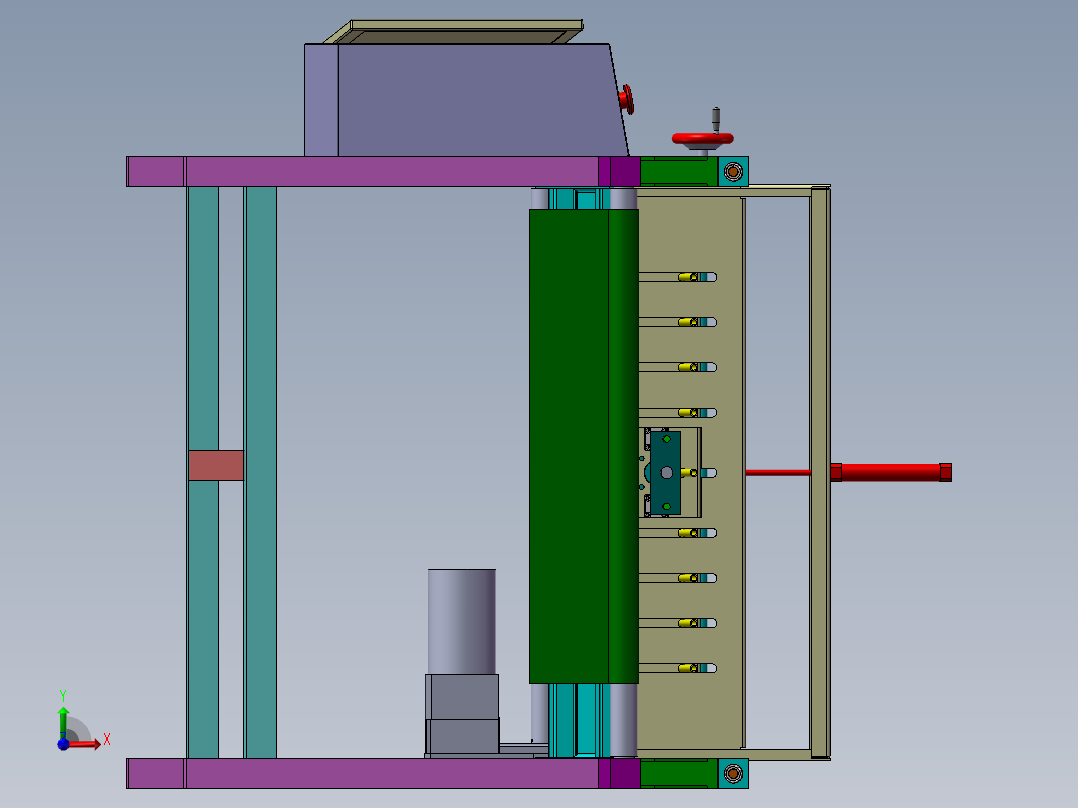Screen dimensions: 1078x808
Task: Select the tan tray on top of the control box
Action: pyautogui.click(x=454, y=32)
